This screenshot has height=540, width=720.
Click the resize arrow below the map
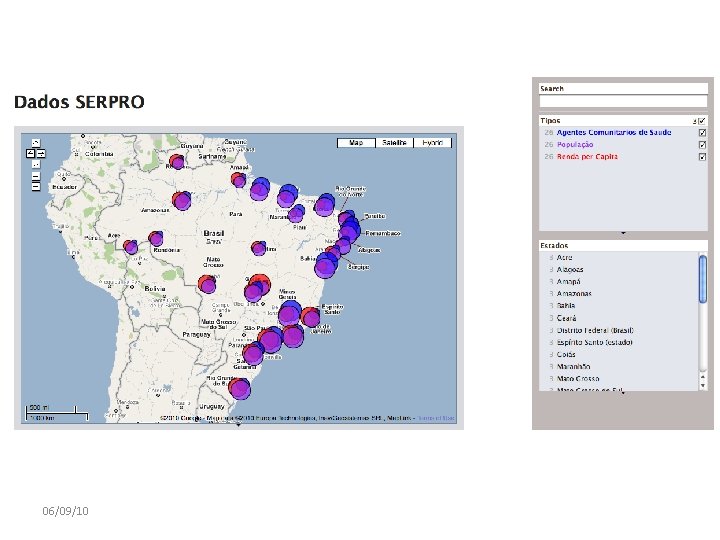(x=238, y=425)
